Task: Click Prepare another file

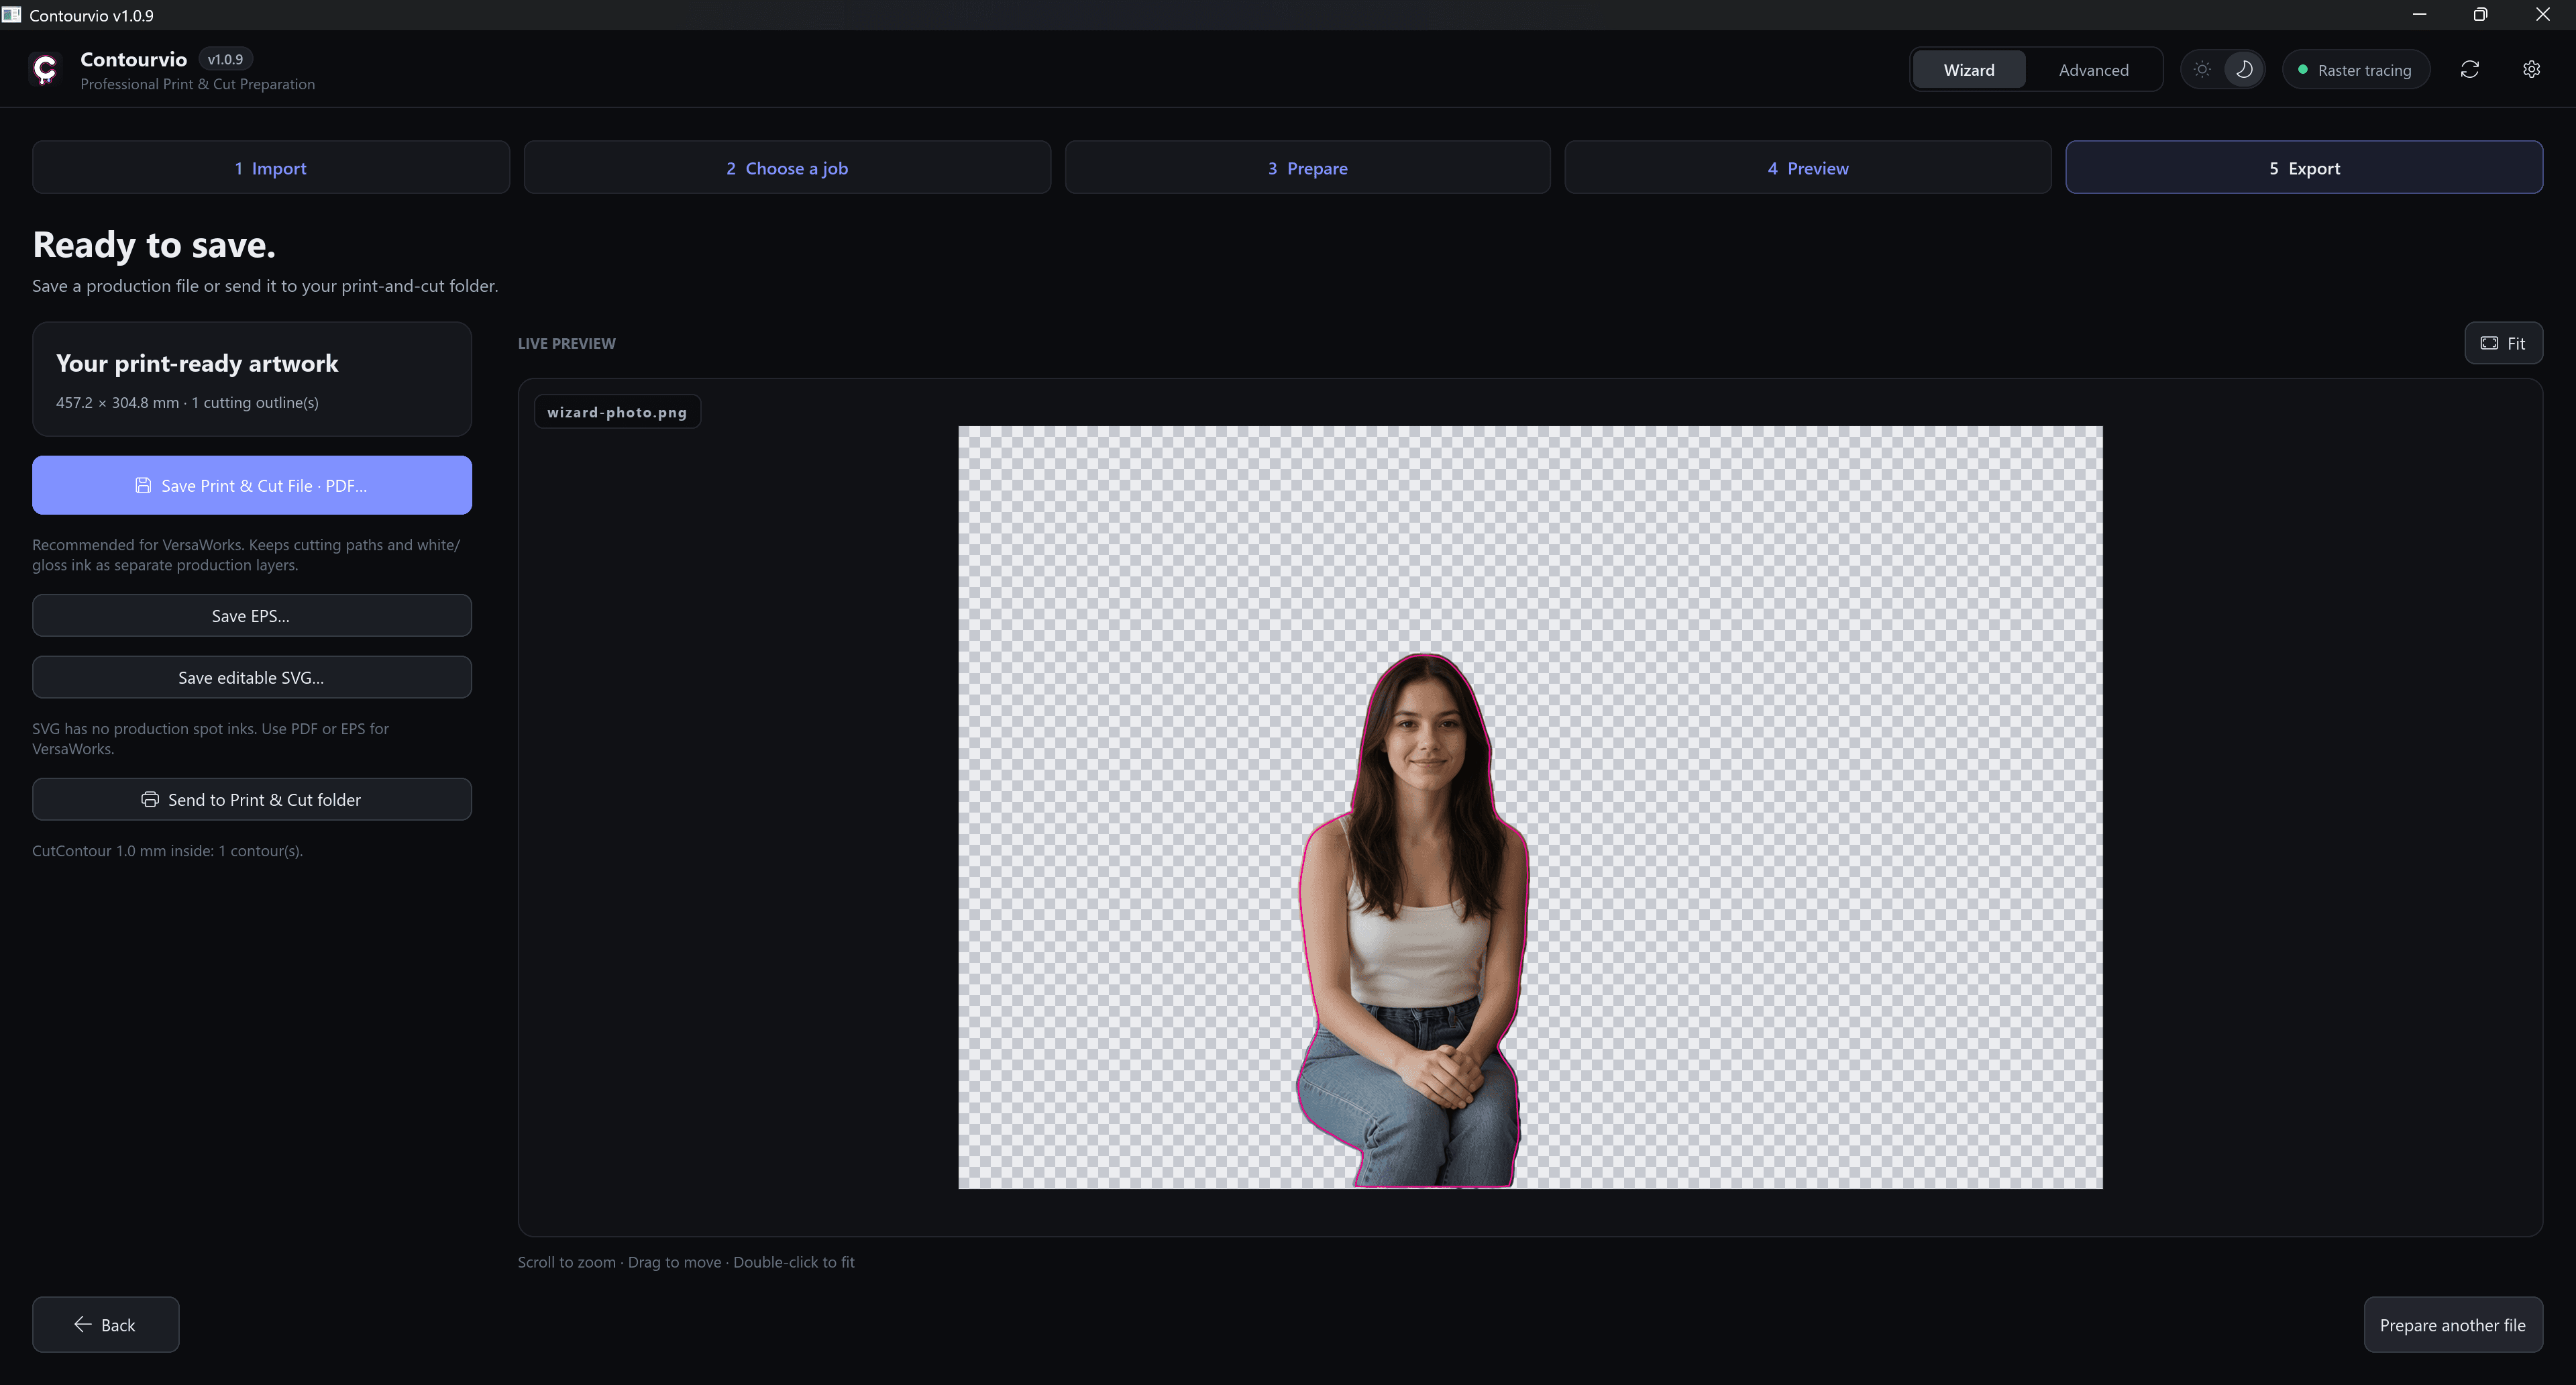Action: pos(2452,1325)
